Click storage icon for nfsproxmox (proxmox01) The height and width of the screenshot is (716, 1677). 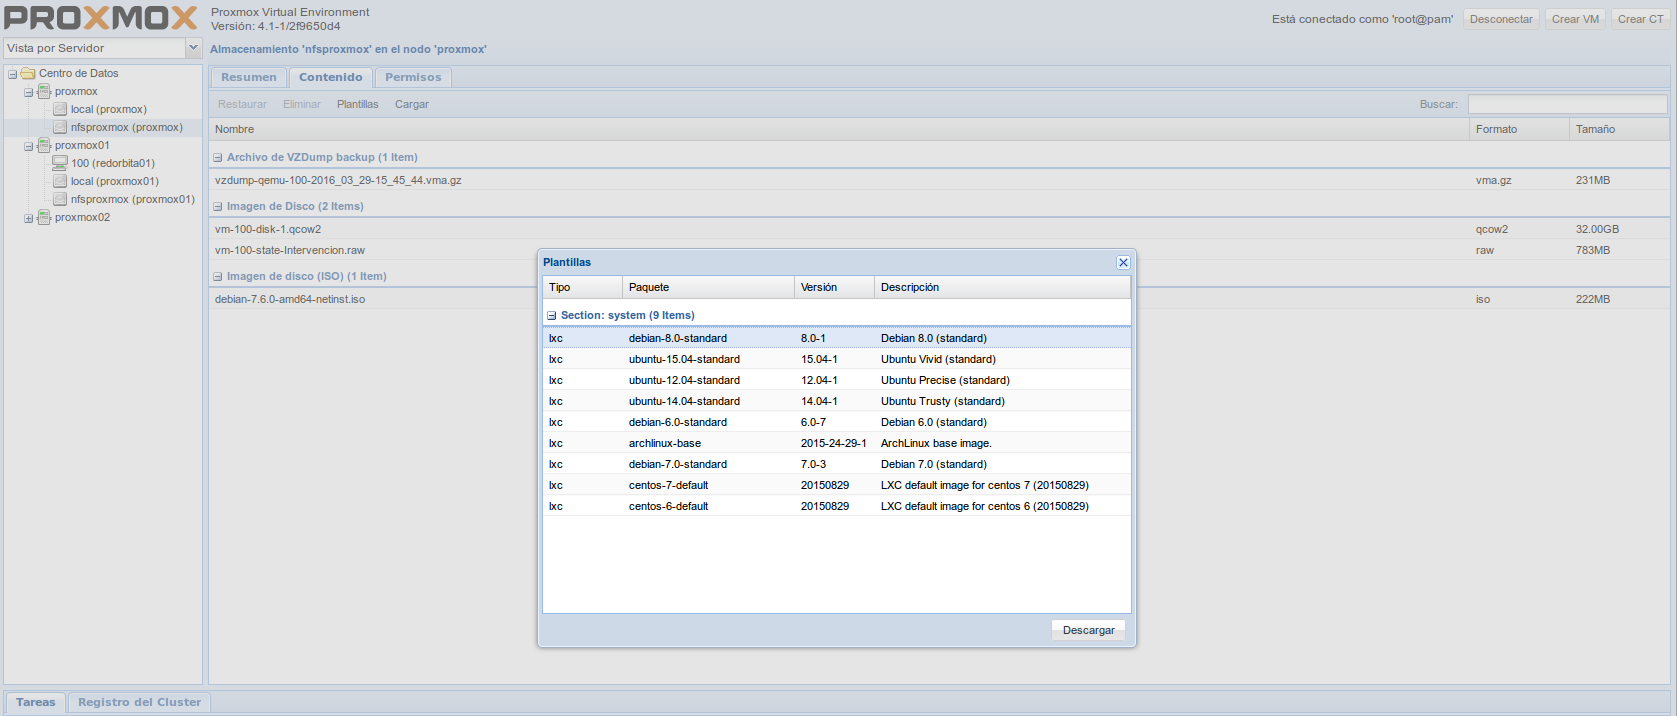(60, 200)
